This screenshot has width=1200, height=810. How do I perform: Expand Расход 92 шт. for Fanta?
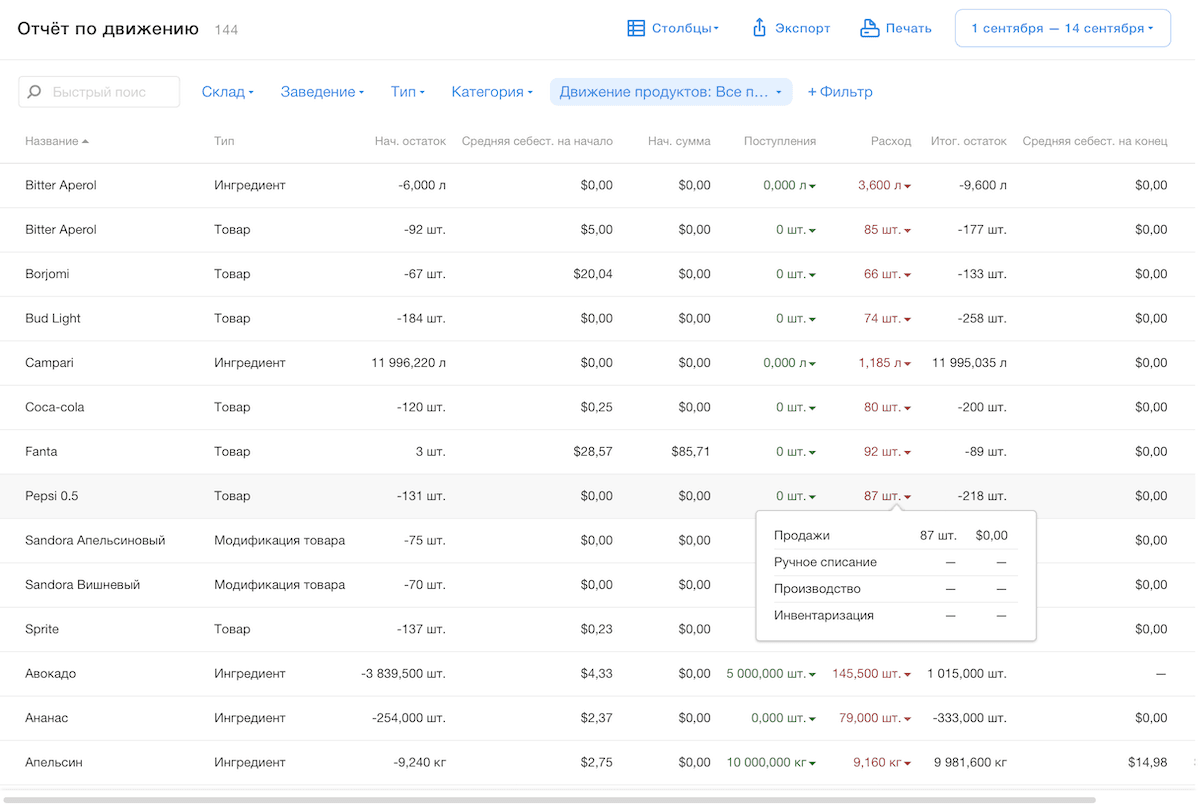click(888, 452)
